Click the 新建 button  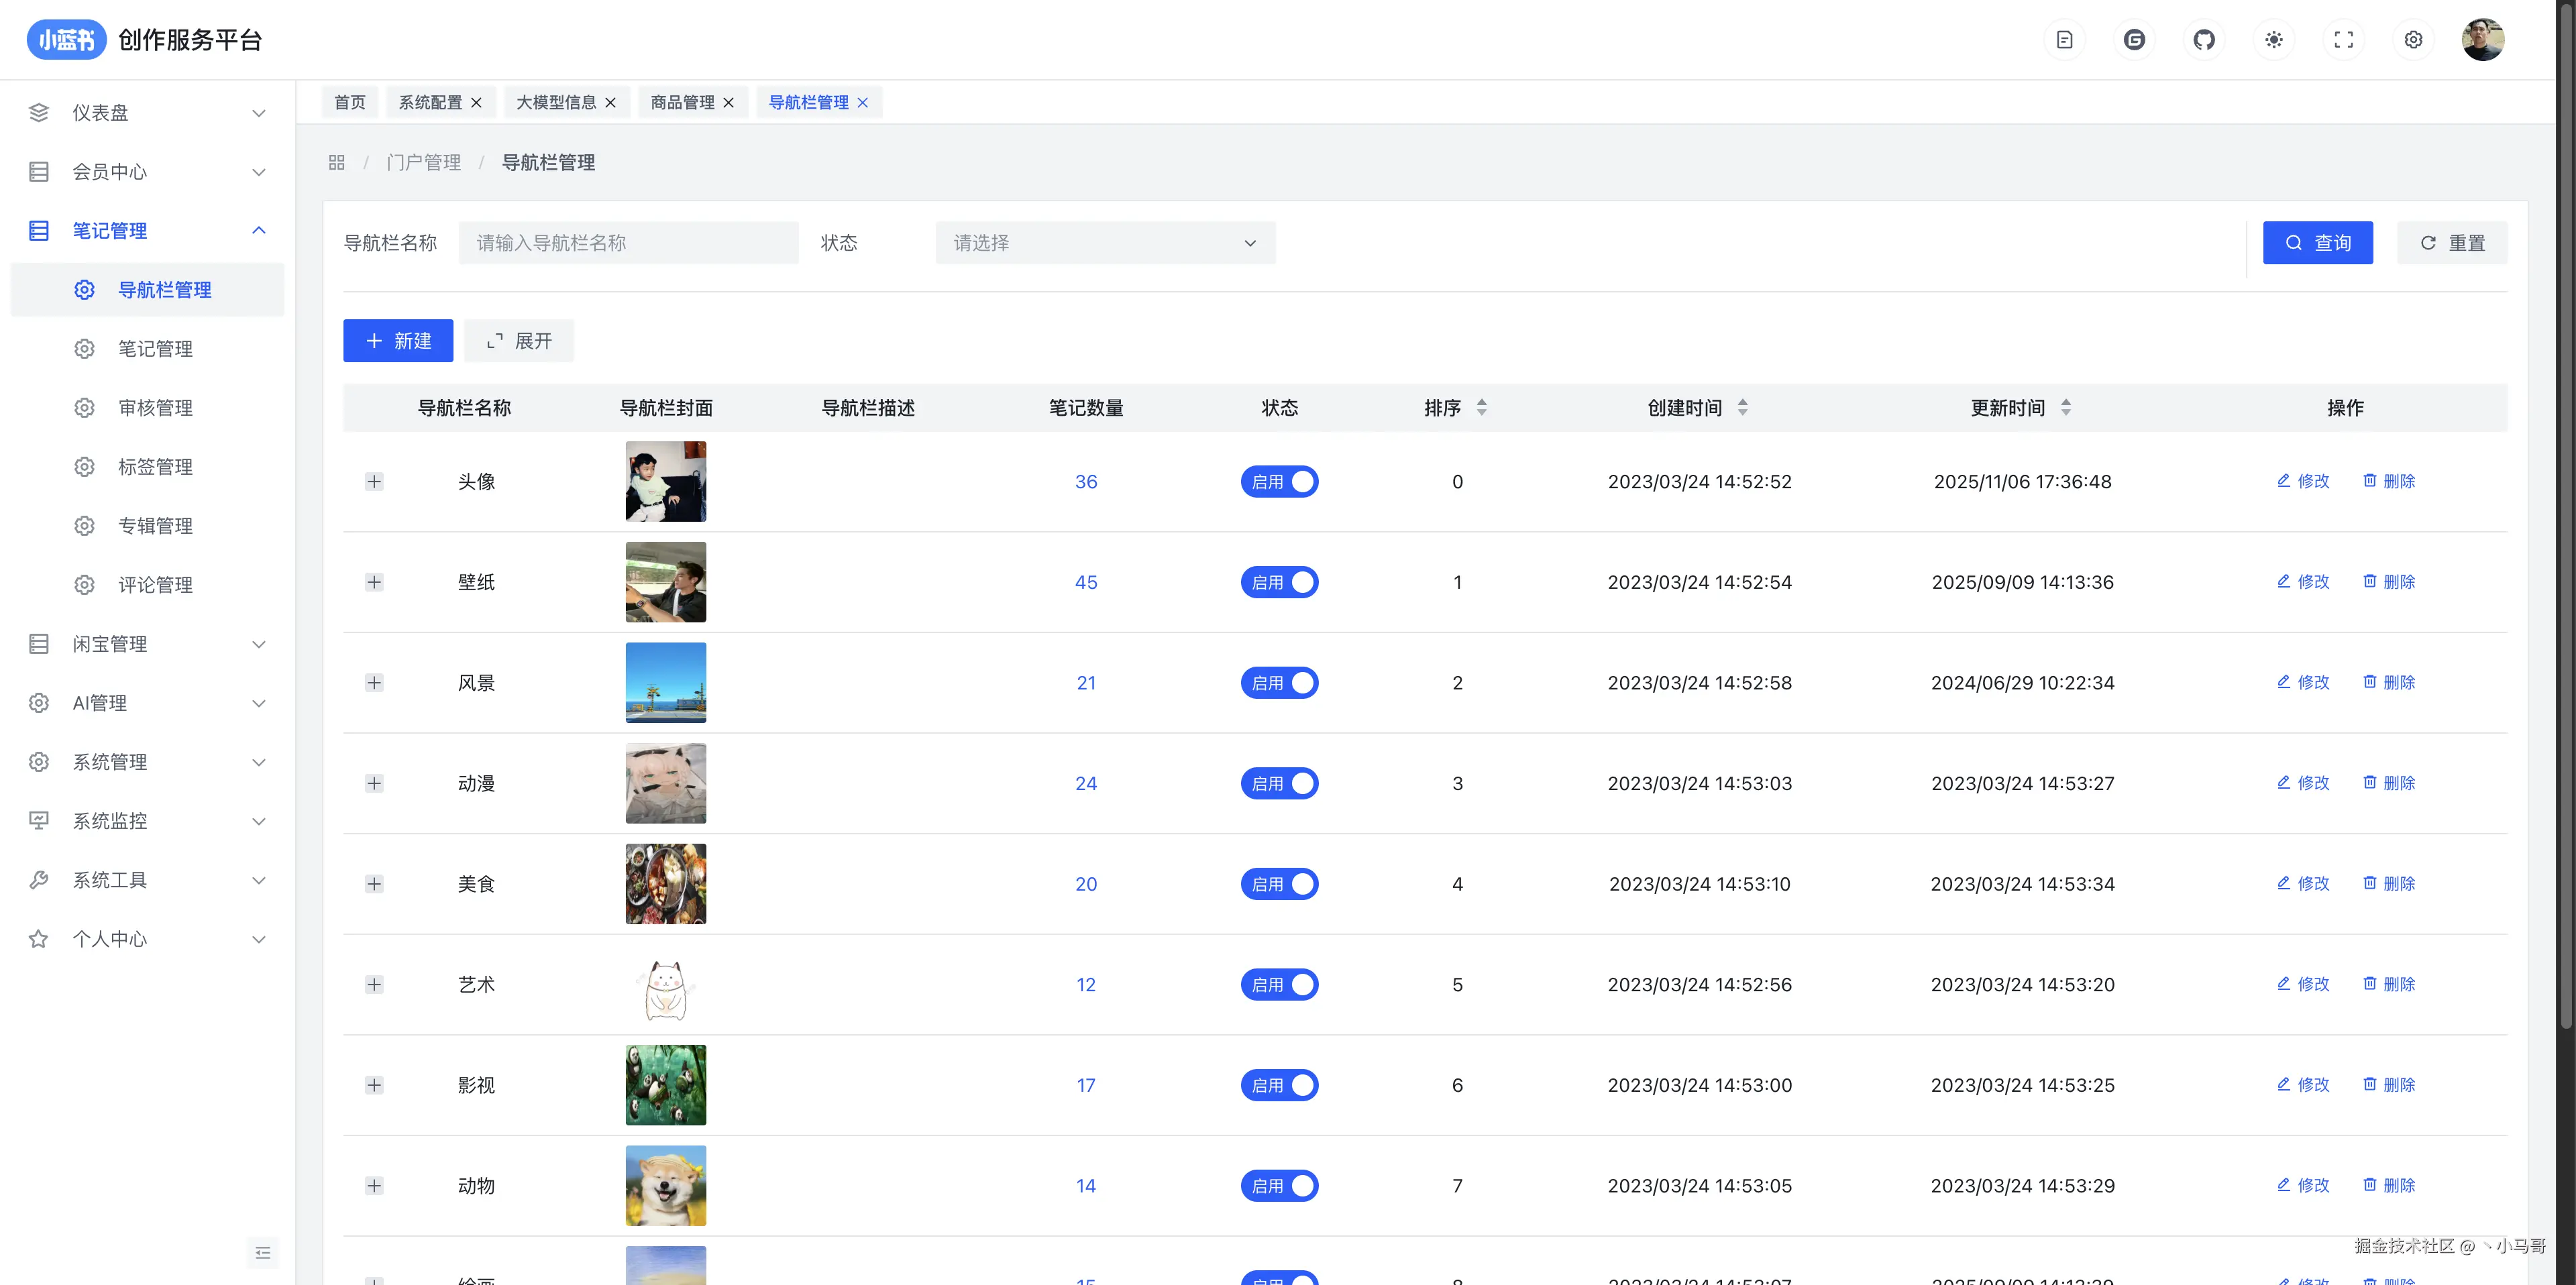[x=398, y=341]
